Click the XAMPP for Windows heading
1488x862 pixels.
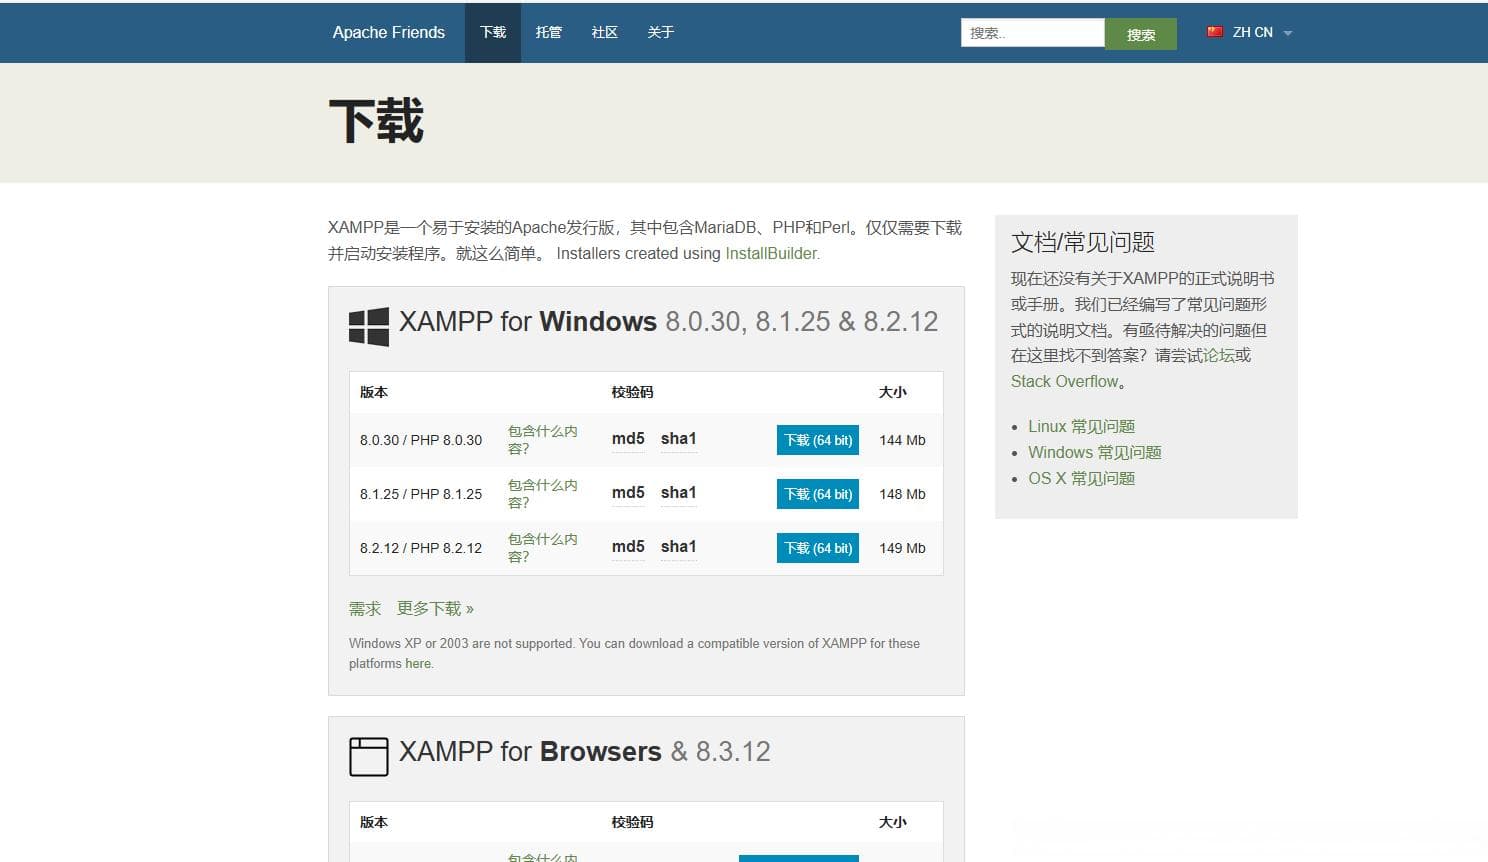(x=668, y=322)
